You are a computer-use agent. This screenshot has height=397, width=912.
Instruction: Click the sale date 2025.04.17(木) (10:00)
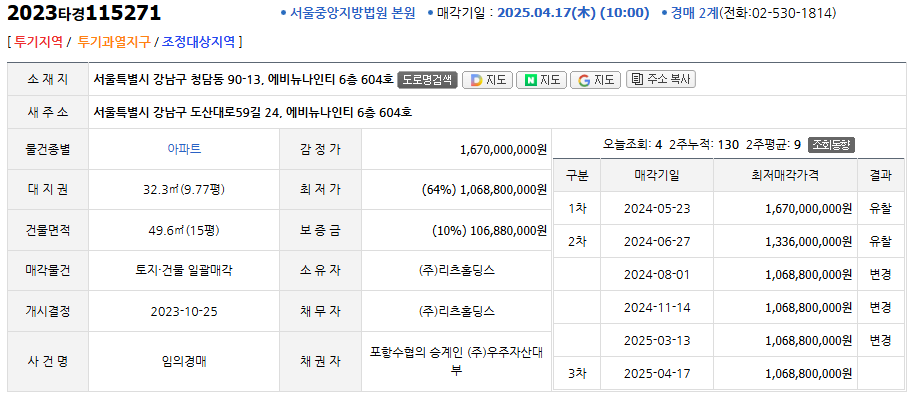pos(573,13)
